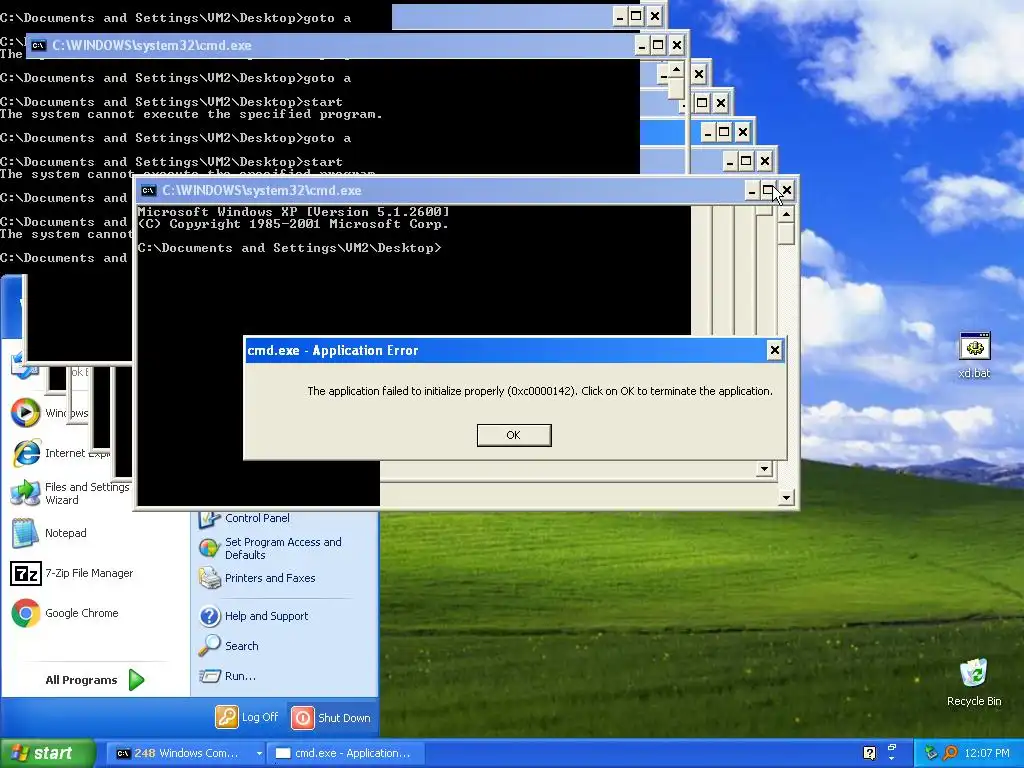Click the Search magnifier icon in Start menu

(x=210, y=645)
